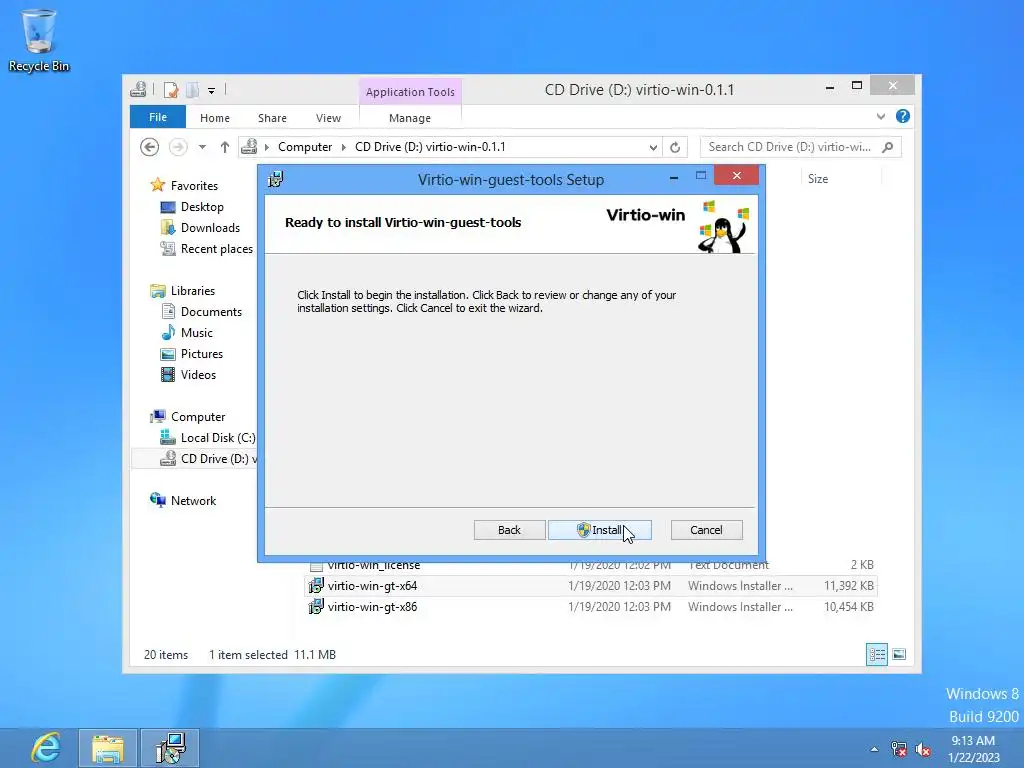This screenshot has height=768, width=1024.
Task: Switch to large icons view in status bar
Action: [x=899, y=654]
